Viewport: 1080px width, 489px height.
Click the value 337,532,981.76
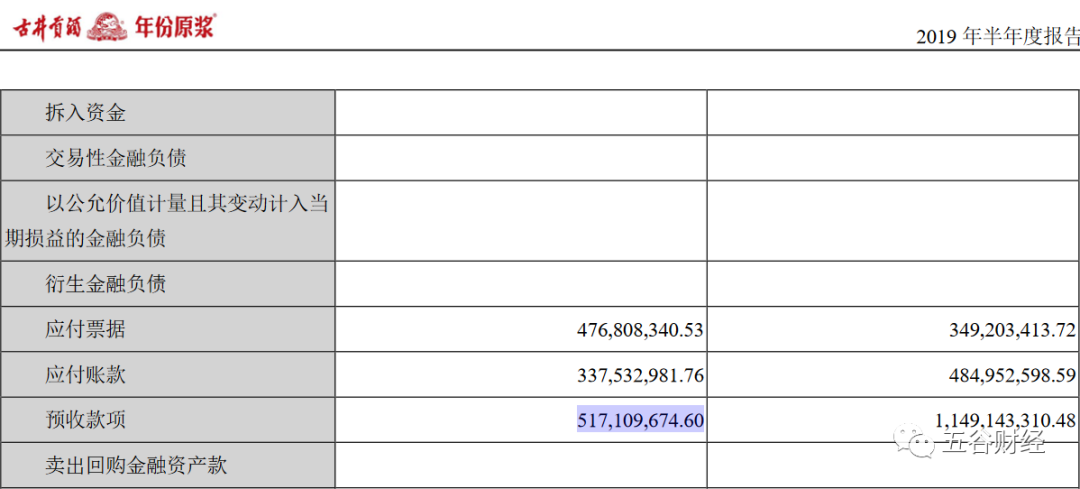coord(641,375)
